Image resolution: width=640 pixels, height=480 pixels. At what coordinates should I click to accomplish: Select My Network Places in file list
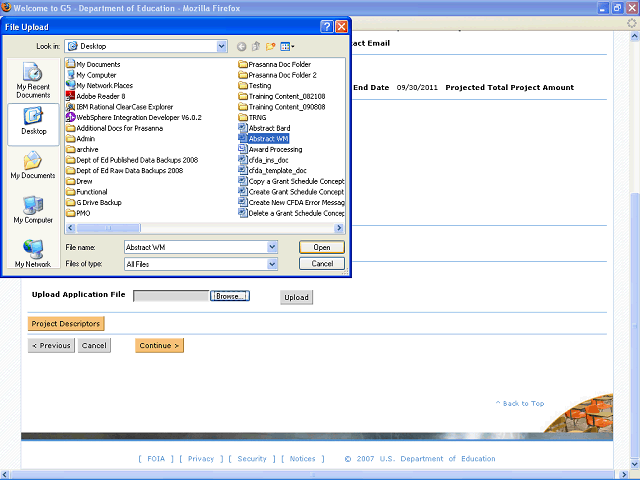99,86
